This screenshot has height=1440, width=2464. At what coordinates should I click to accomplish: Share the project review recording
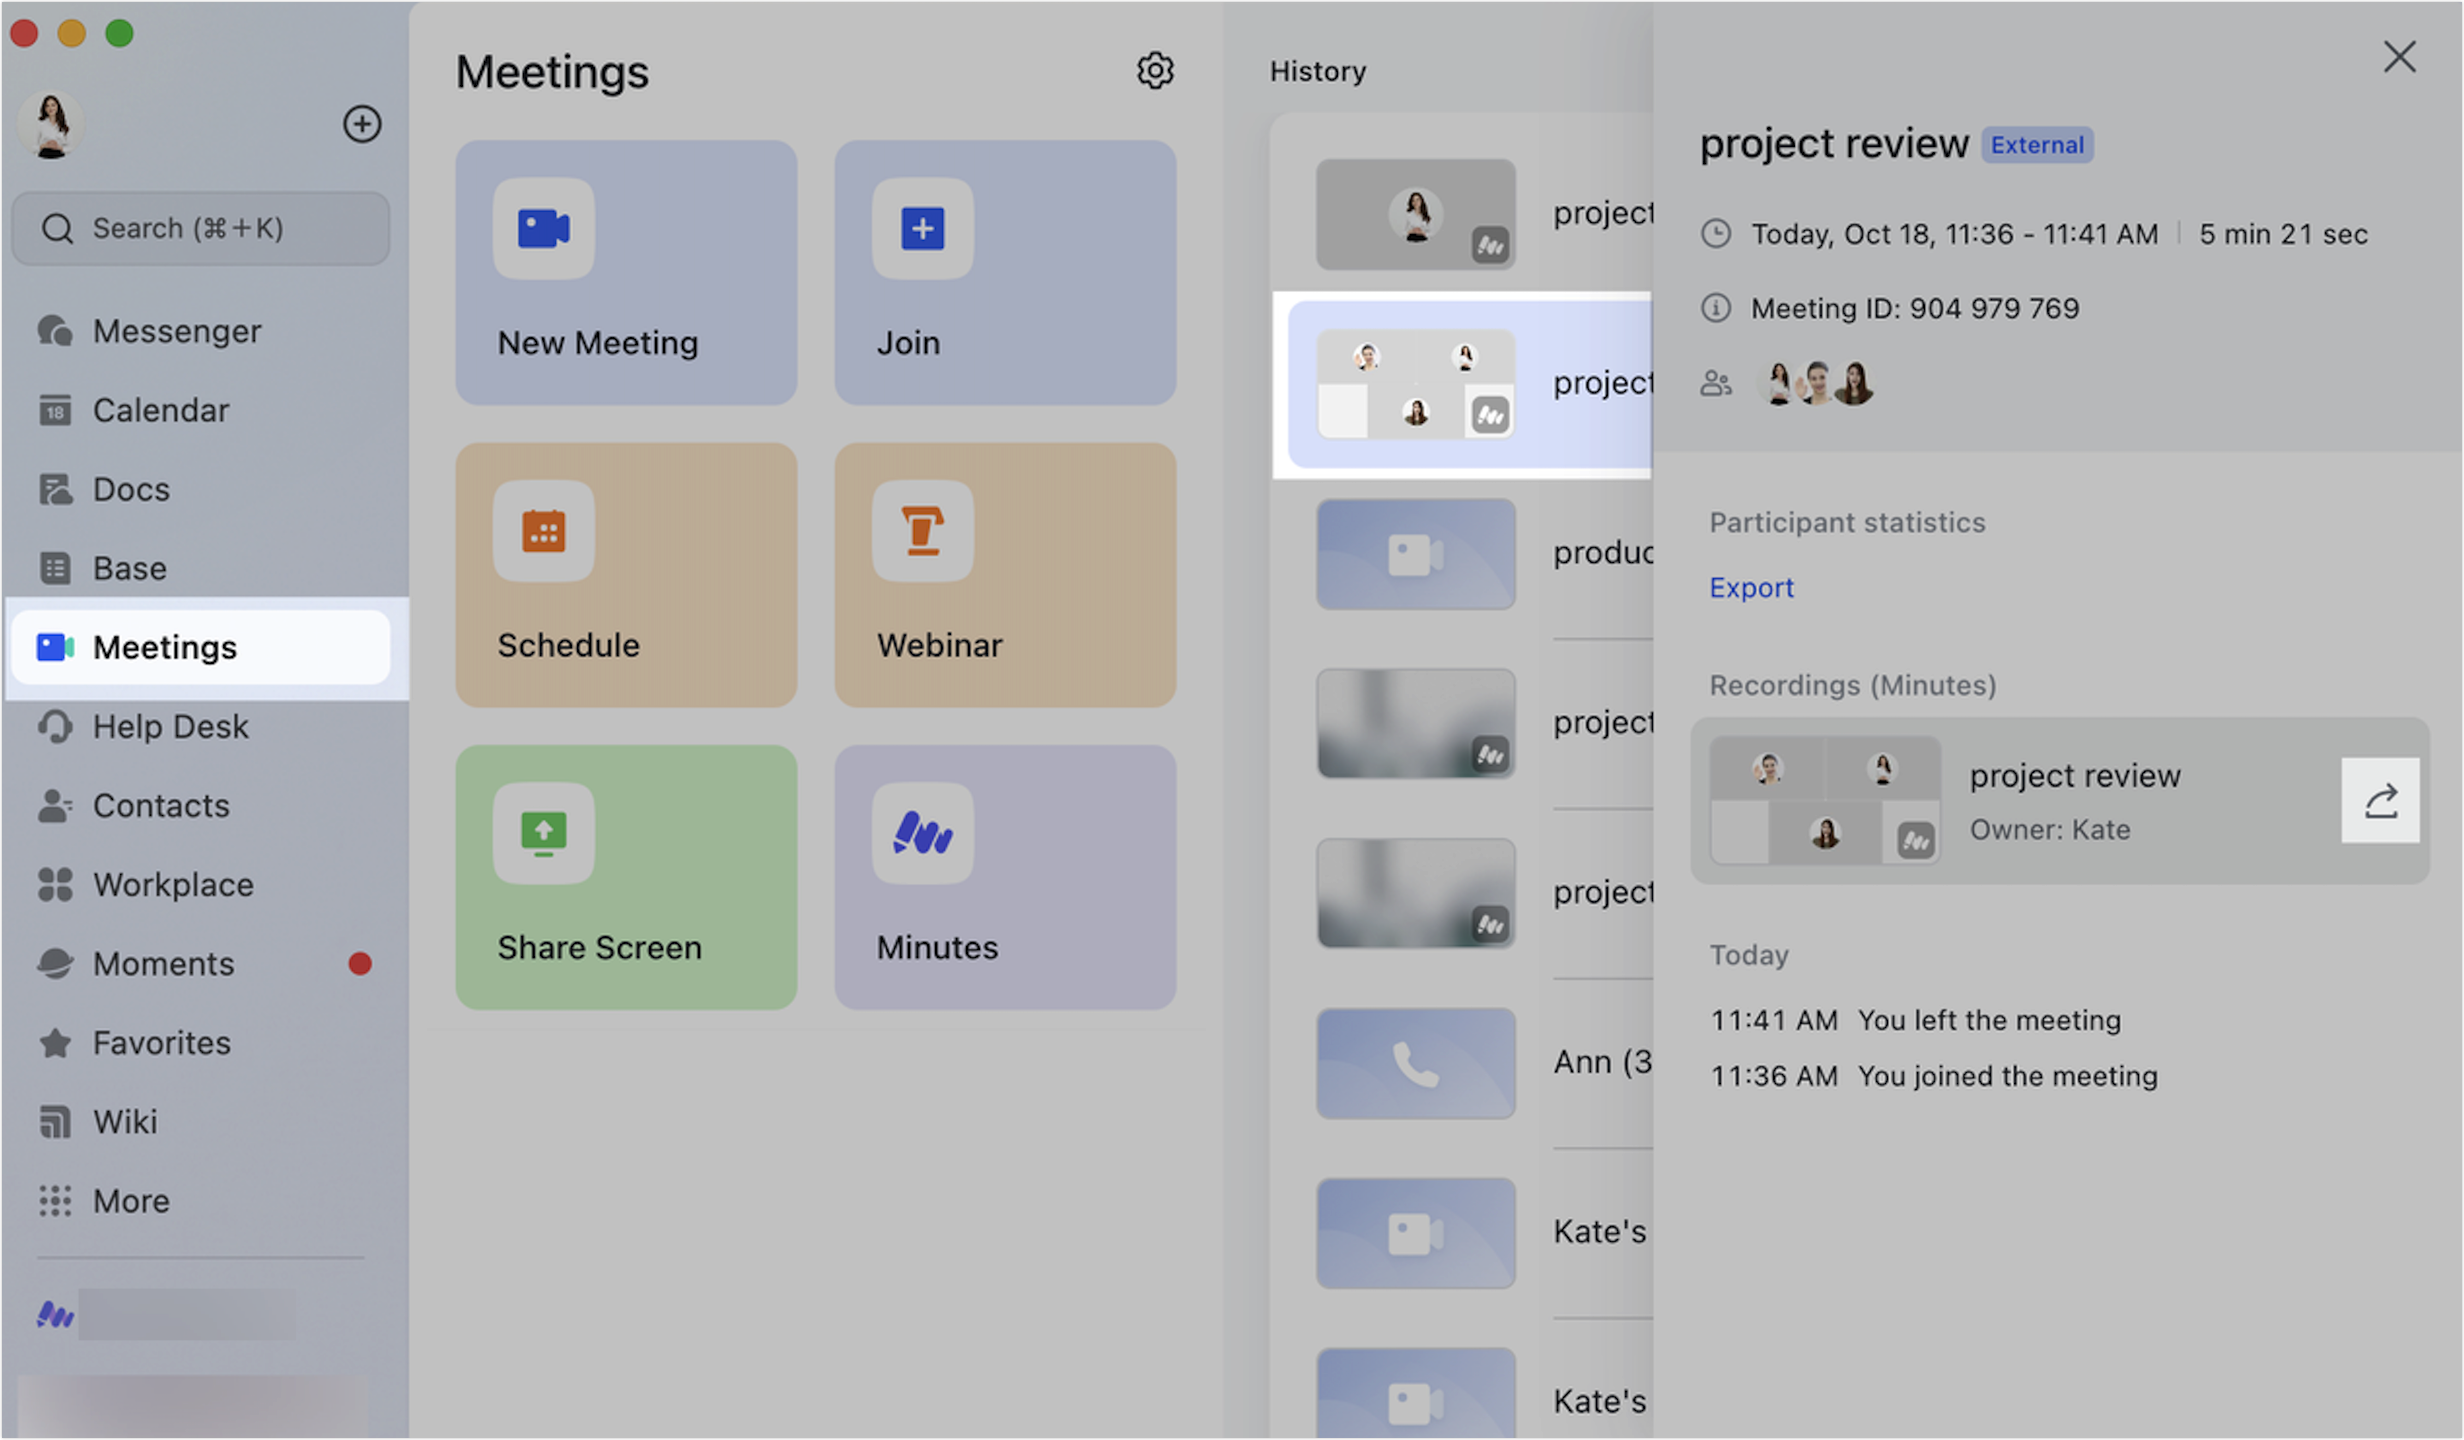(2380, 800)
